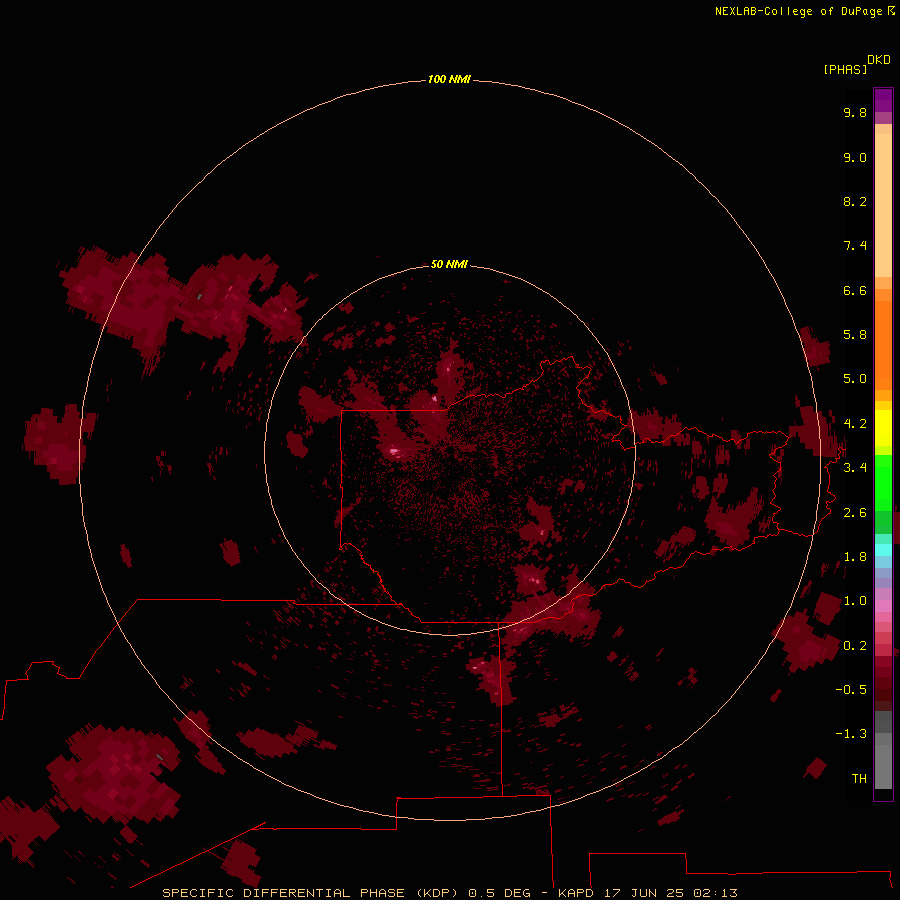Click the bright green segment of the color bar

coord(883,483)
